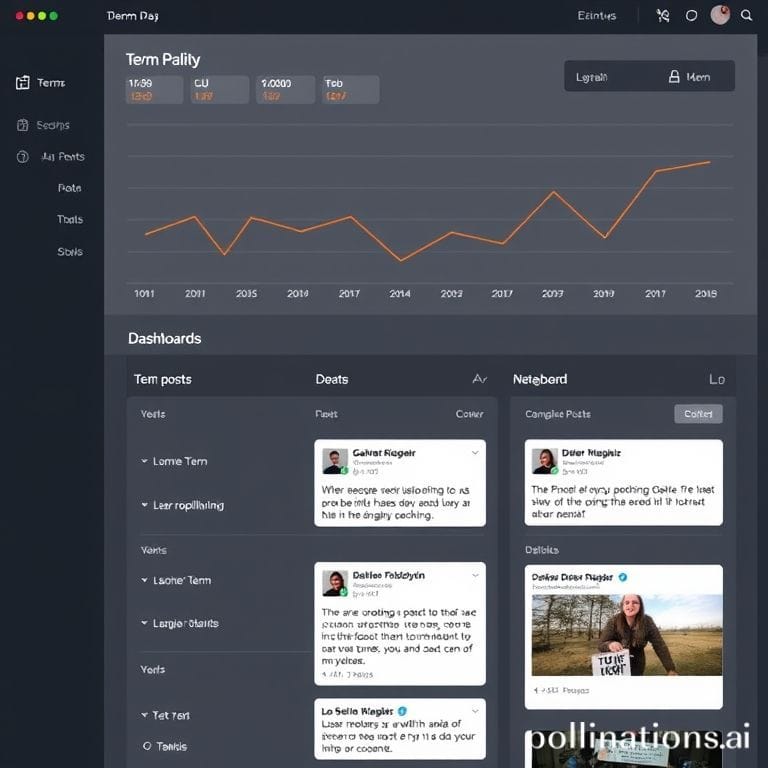Click the Colter button

point(698,414)
